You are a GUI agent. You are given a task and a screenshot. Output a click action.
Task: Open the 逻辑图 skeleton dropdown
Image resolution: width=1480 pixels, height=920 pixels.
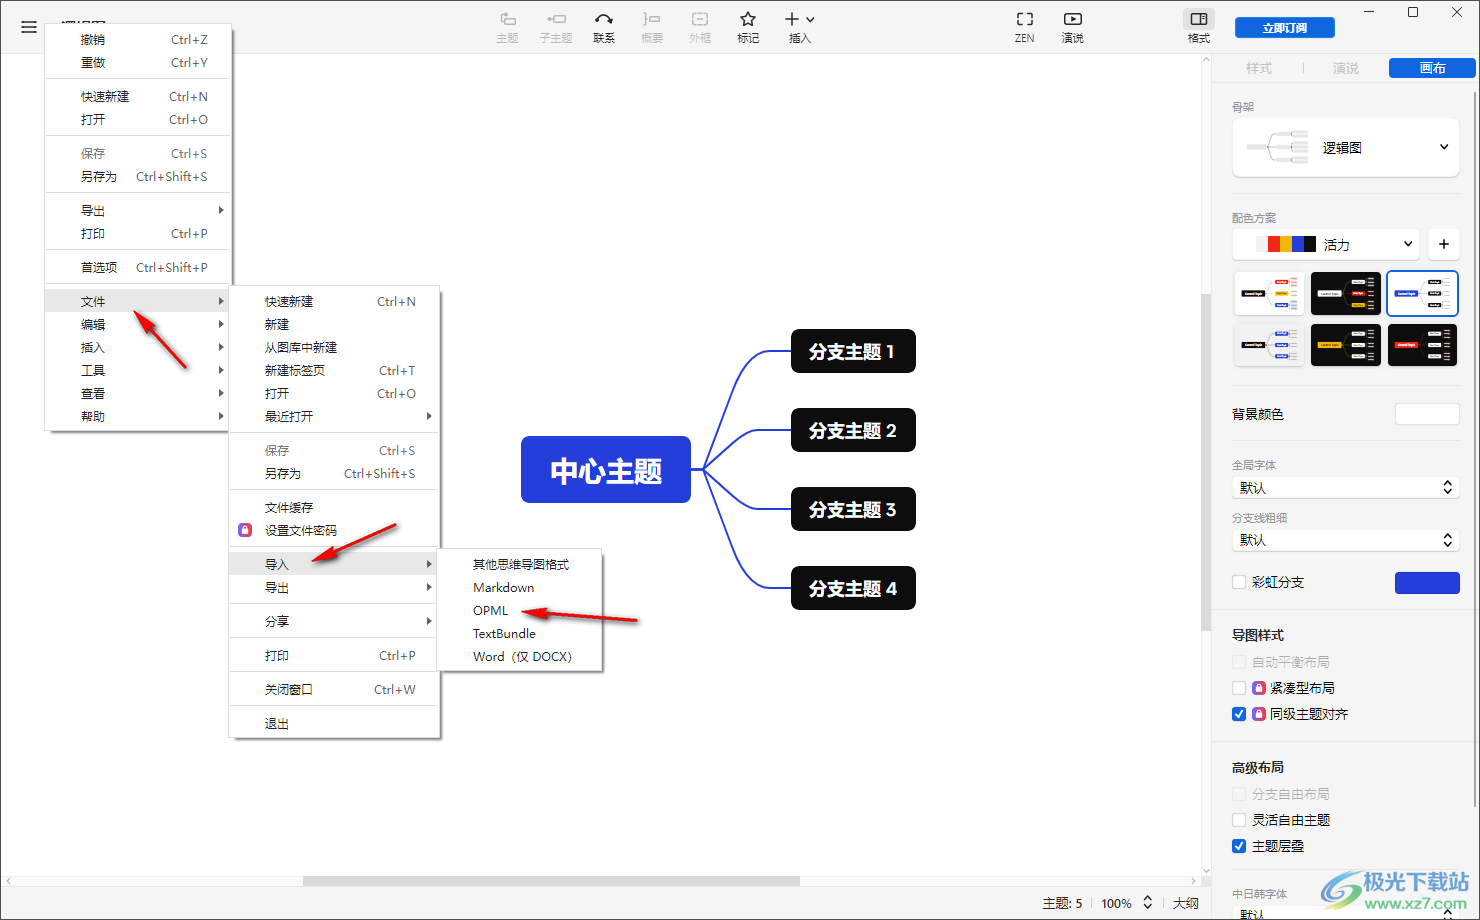pyautogui.click(x=1346, y=147)
